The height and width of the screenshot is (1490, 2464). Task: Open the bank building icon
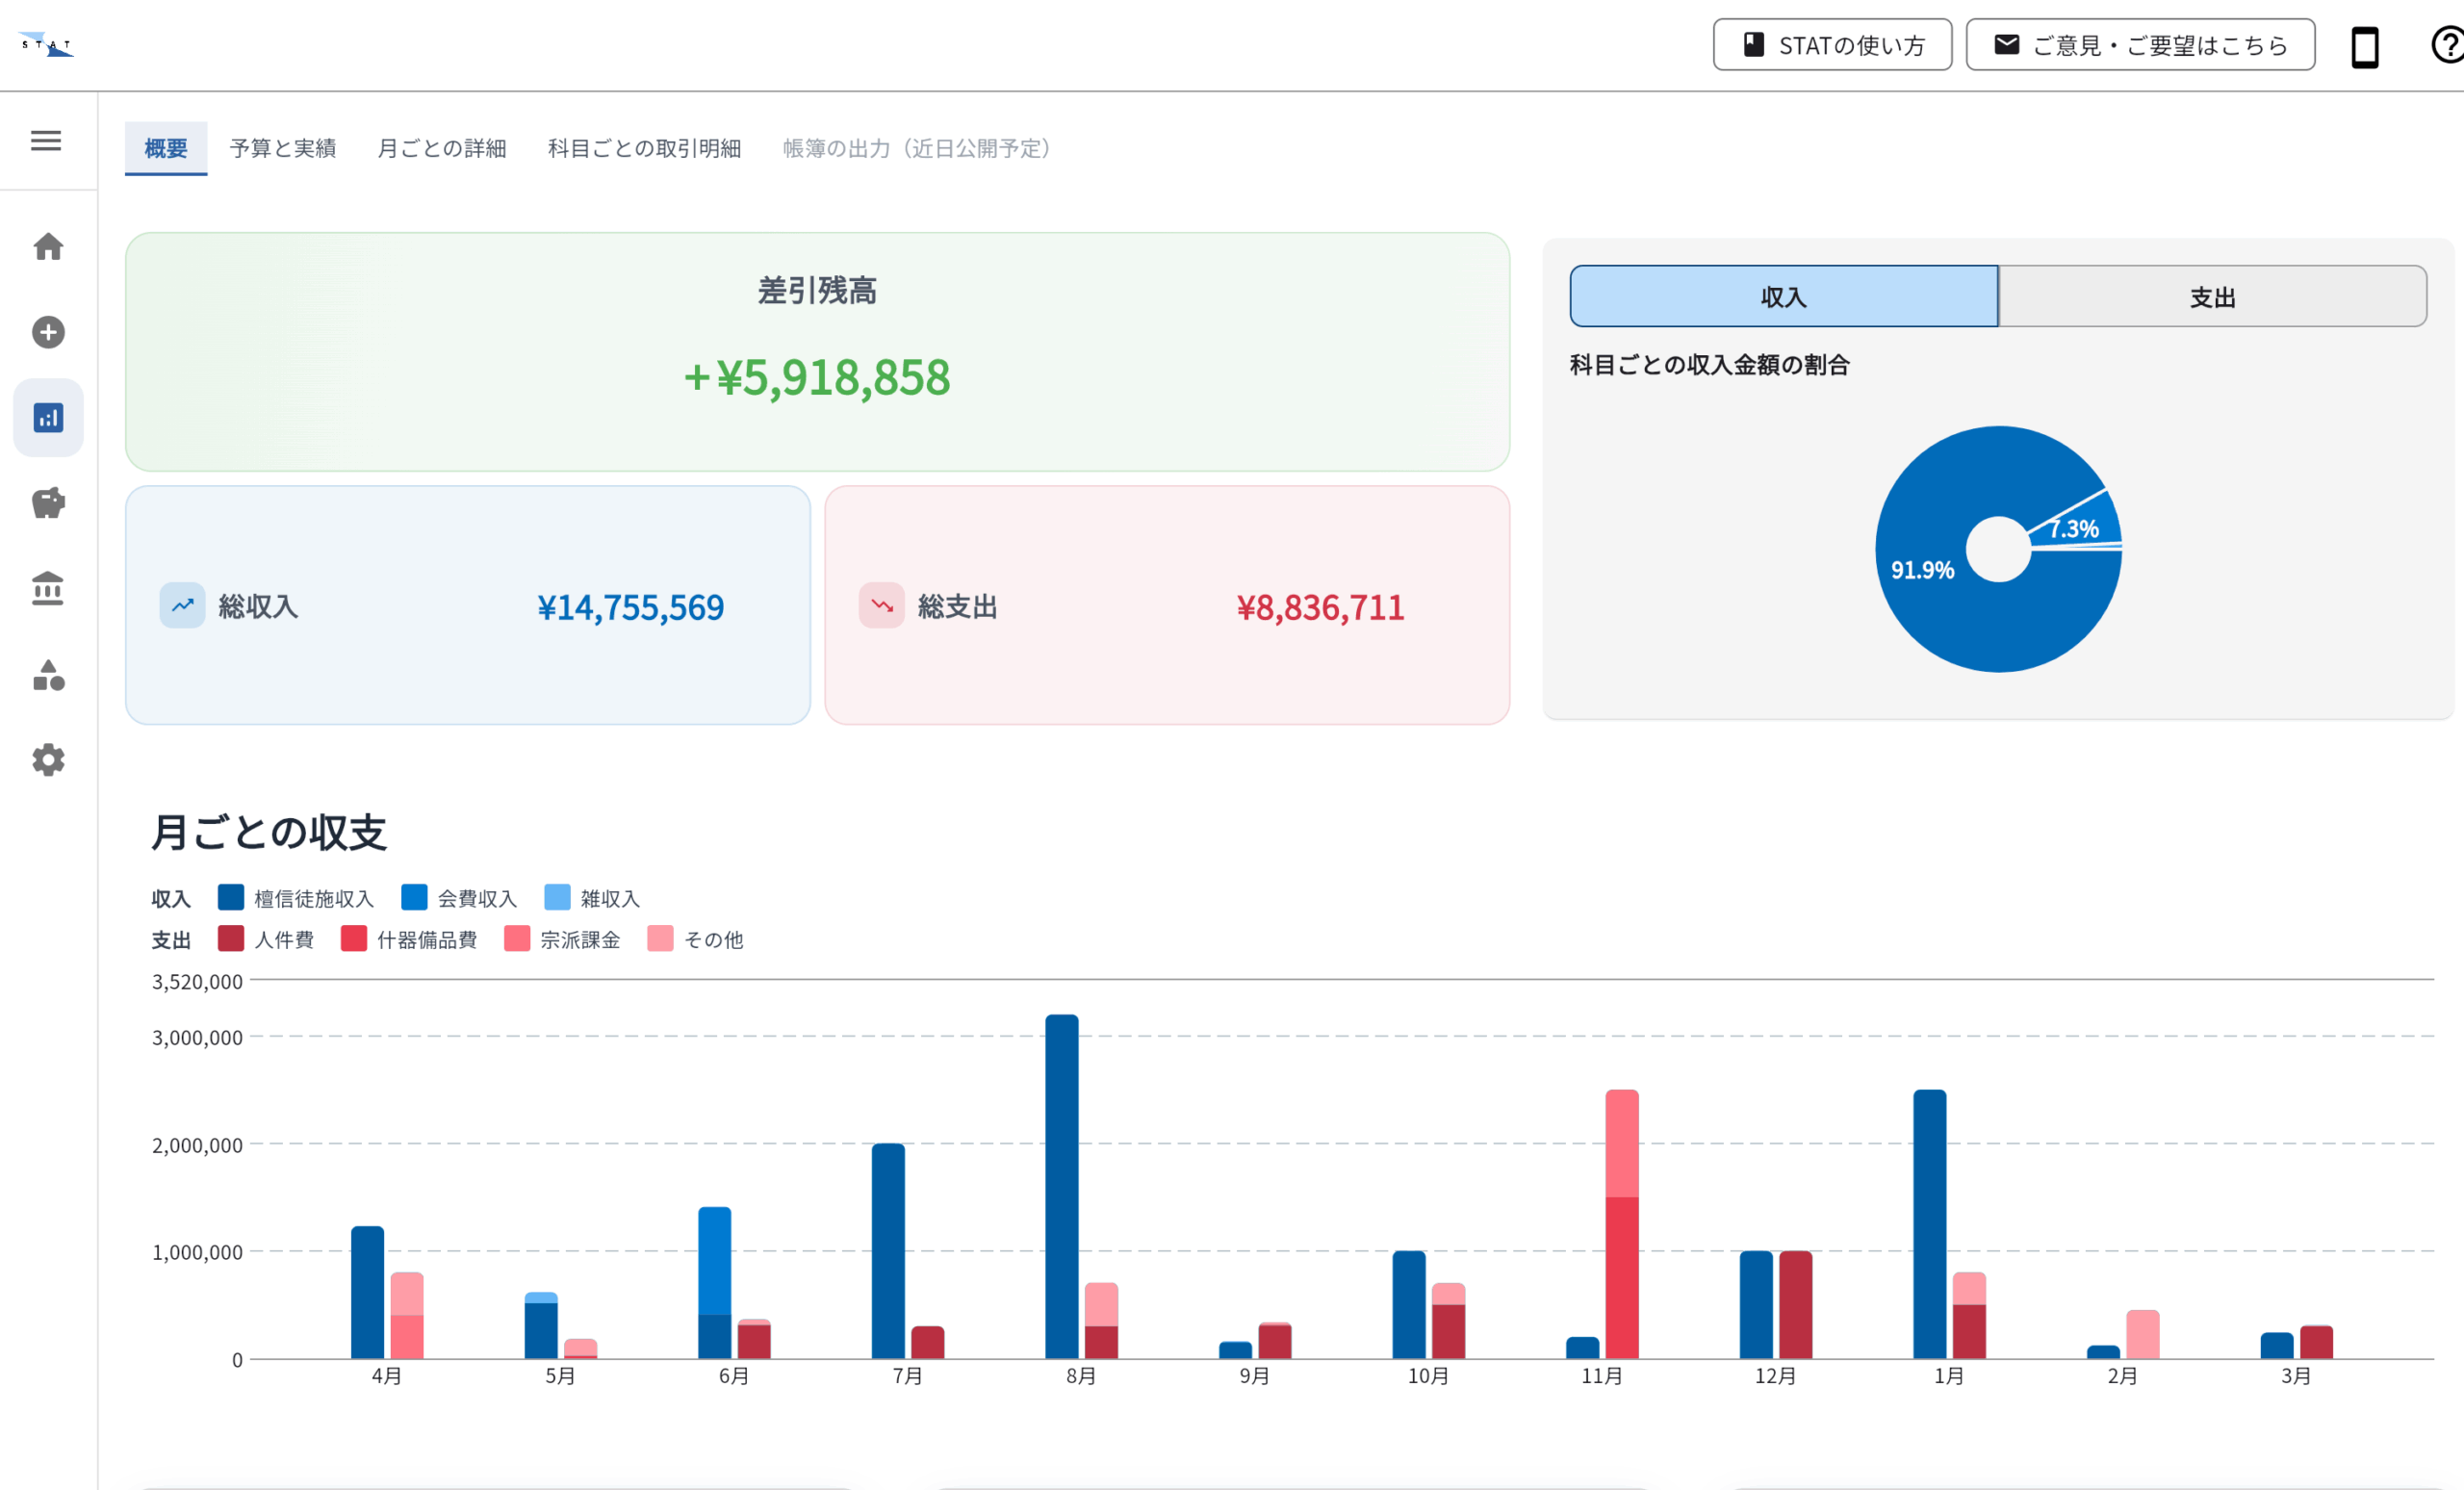(48, 589)
